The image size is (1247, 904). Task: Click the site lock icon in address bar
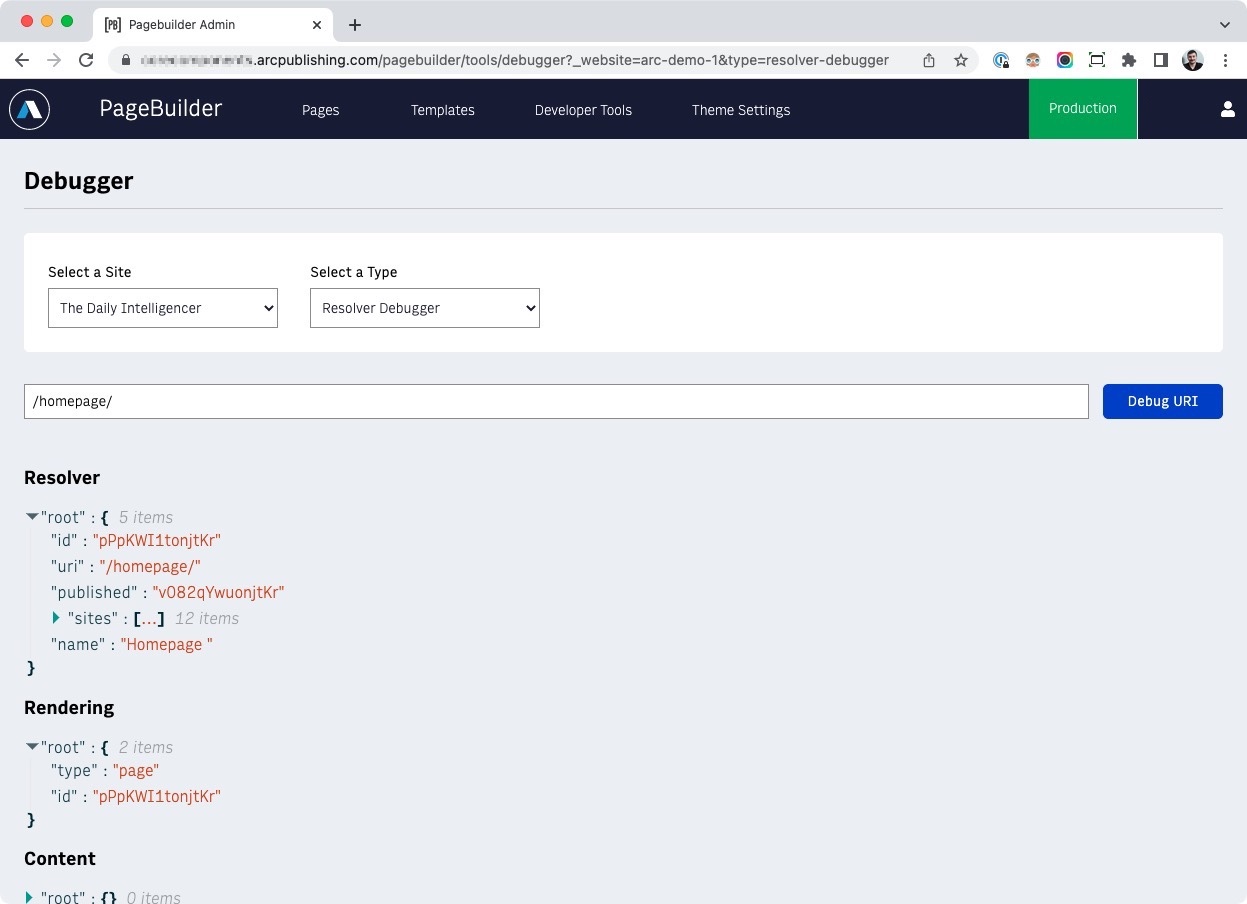point(125,60)
